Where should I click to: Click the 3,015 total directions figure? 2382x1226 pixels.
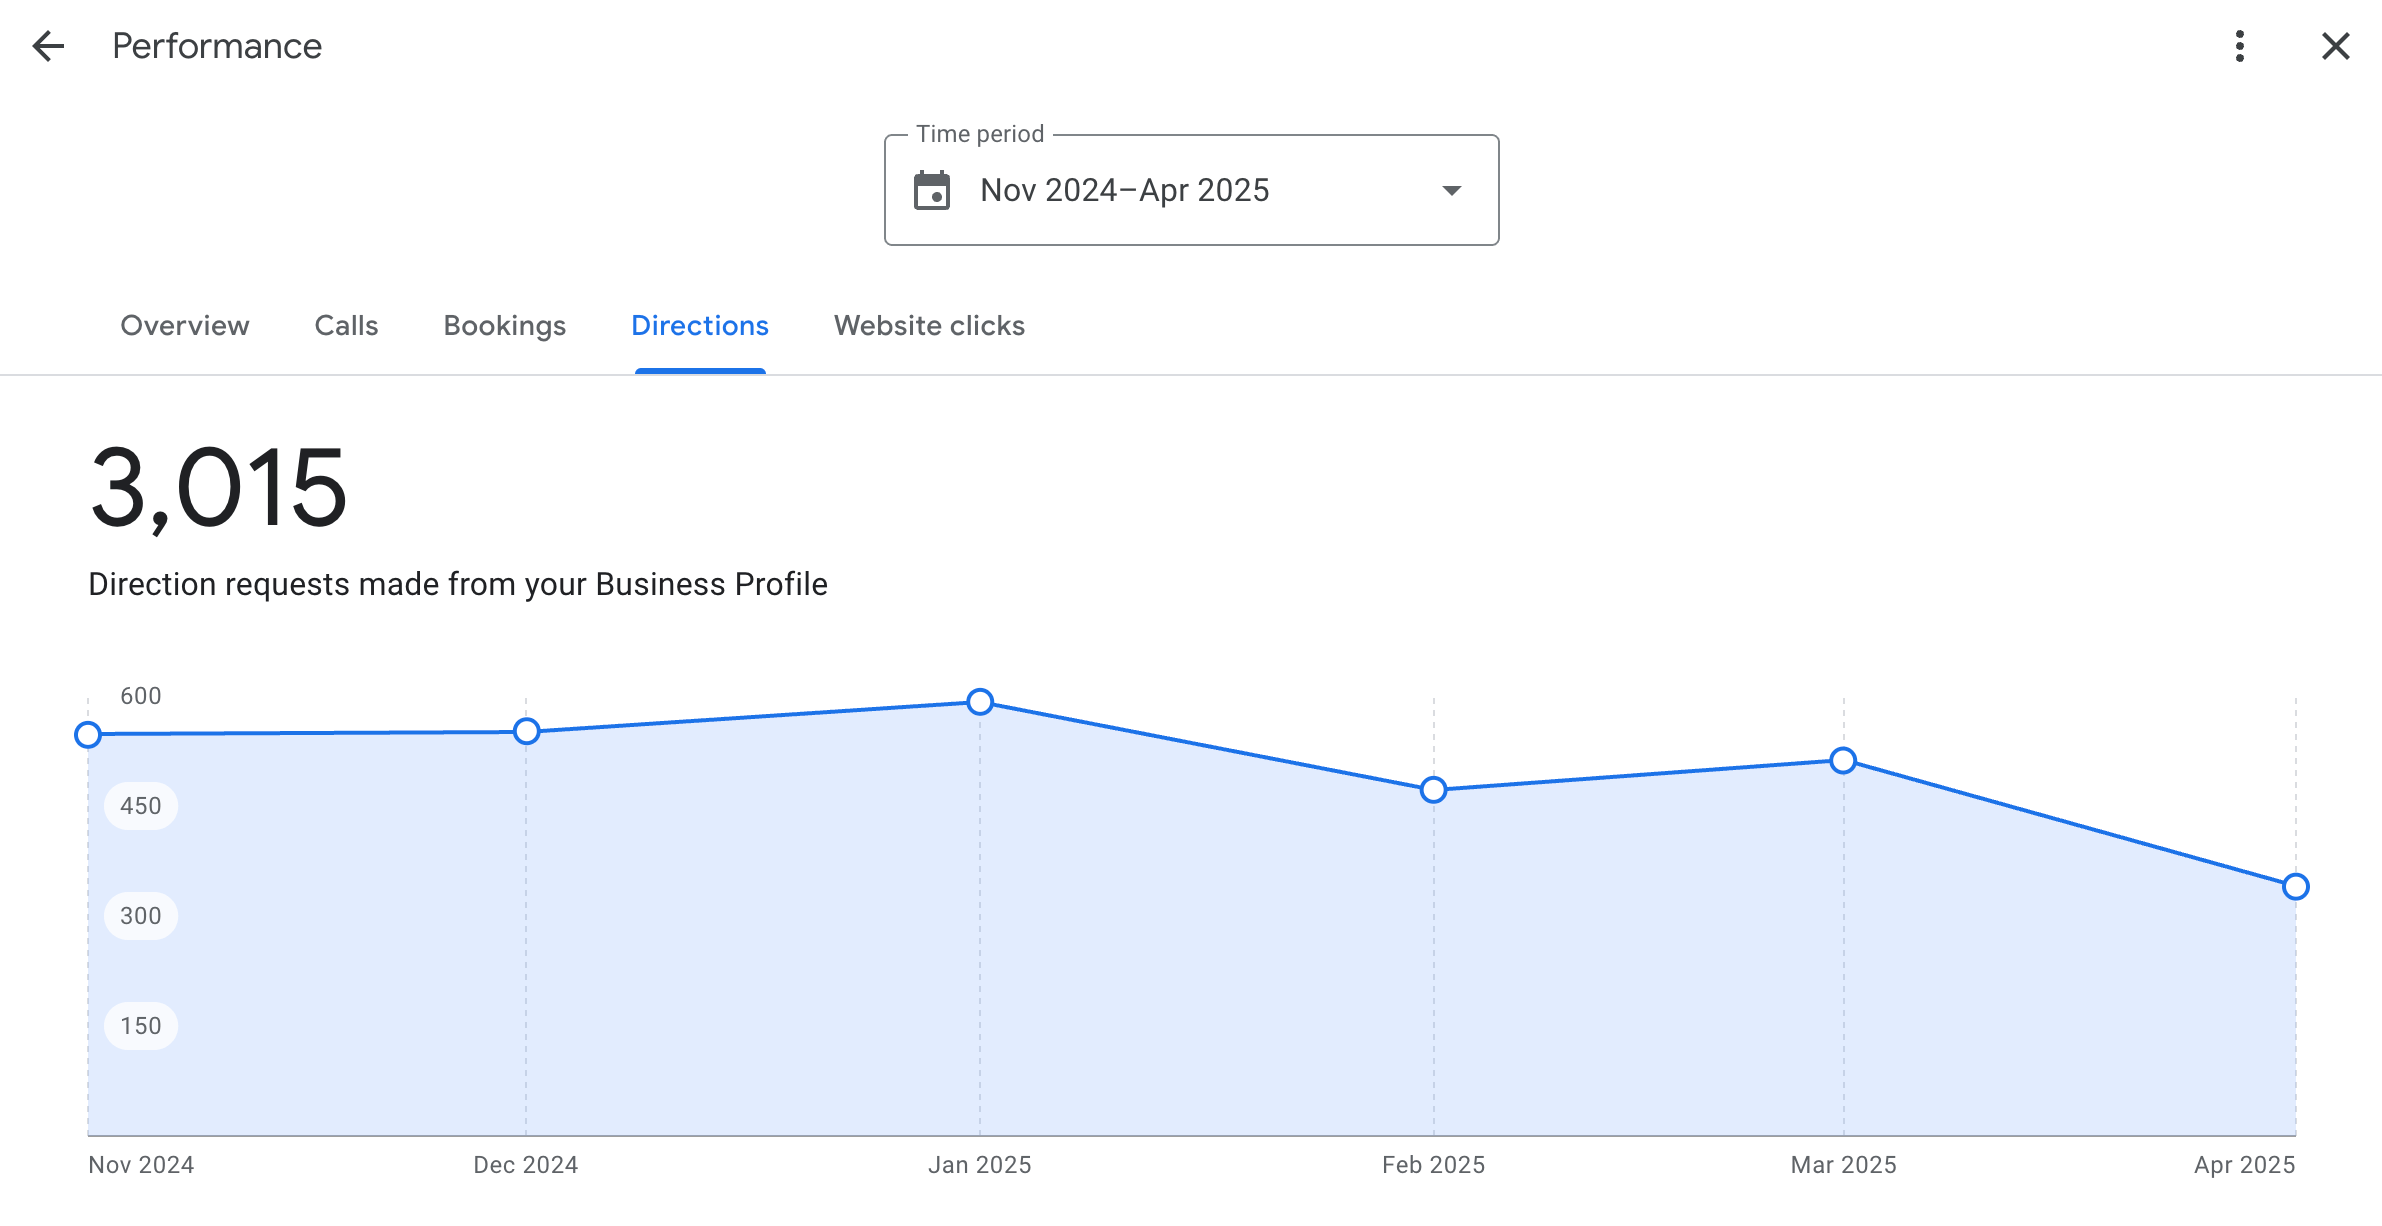pos(219,489)
